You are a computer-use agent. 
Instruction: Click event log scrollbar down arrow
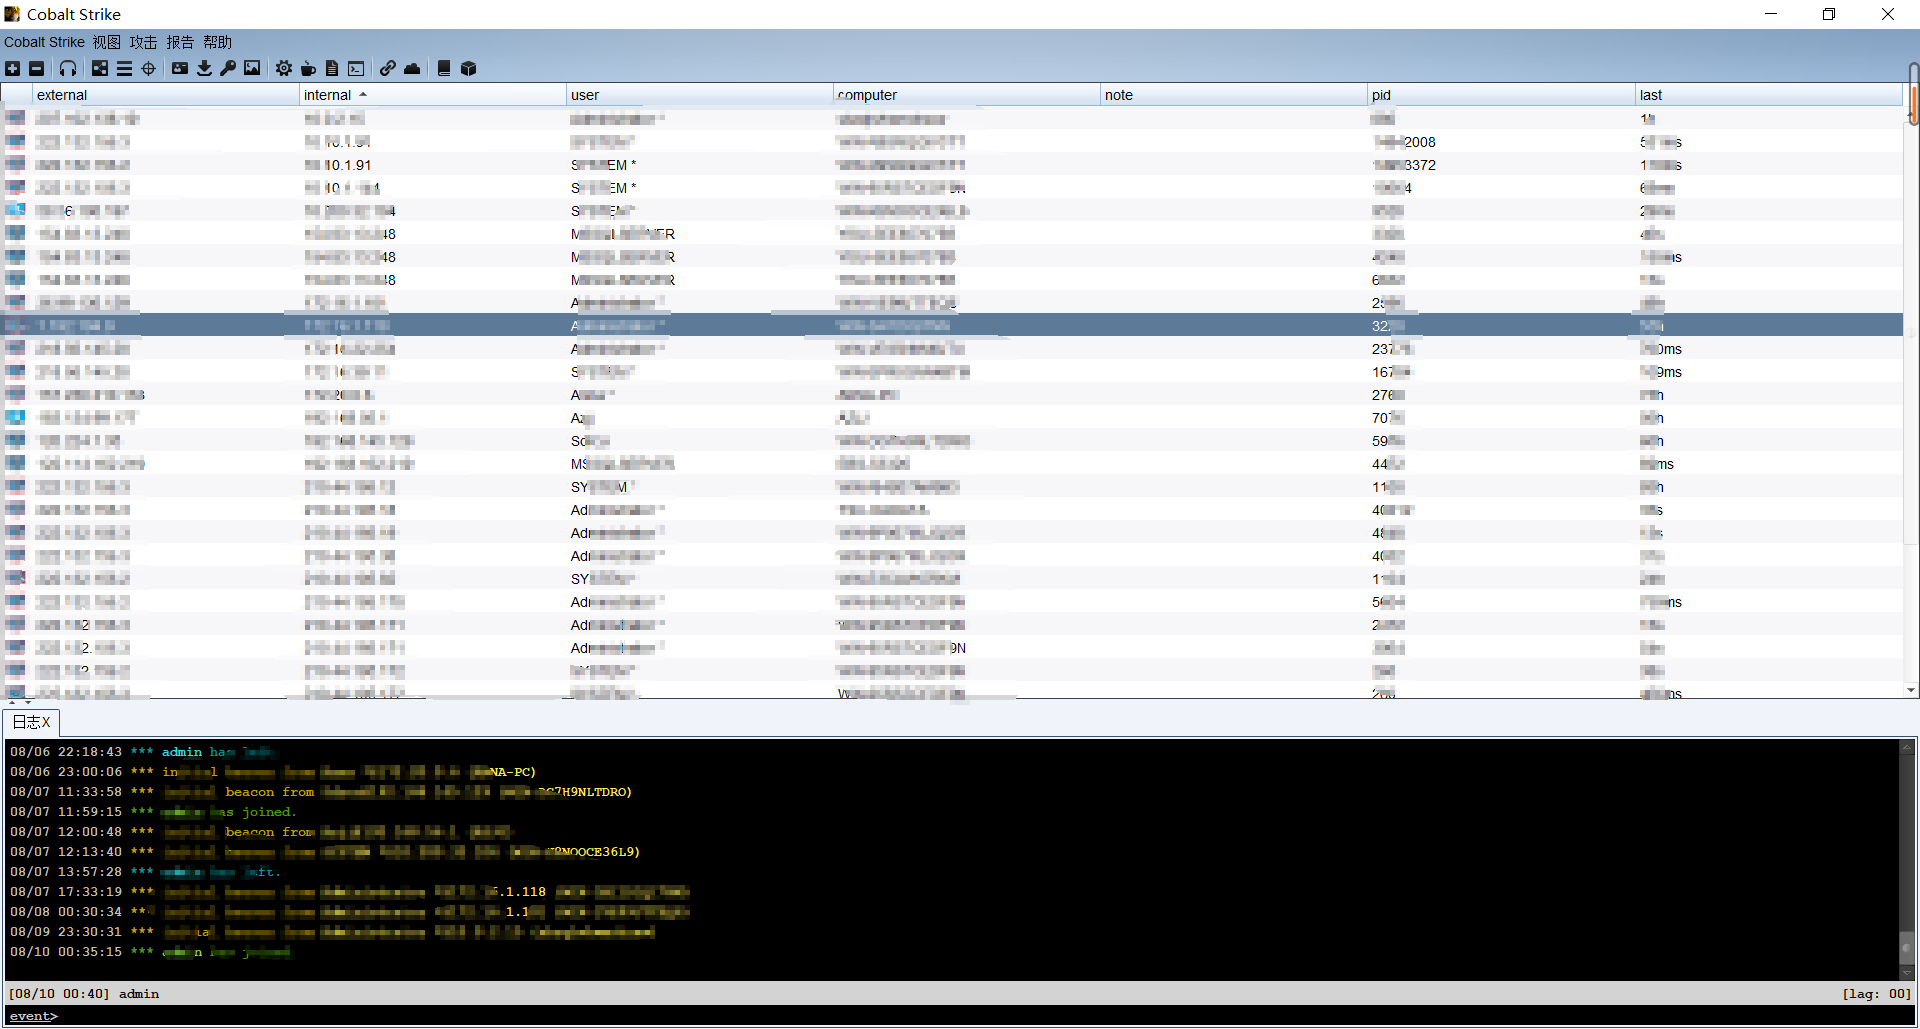click(1907, 973)
